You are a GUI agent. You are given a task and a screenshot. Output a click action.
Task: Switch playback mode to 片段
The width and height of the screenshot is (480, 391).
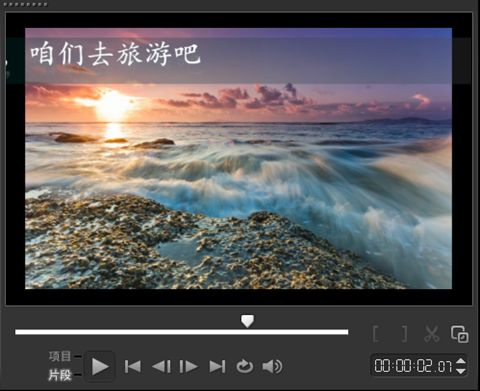click(x=60, y=375)
